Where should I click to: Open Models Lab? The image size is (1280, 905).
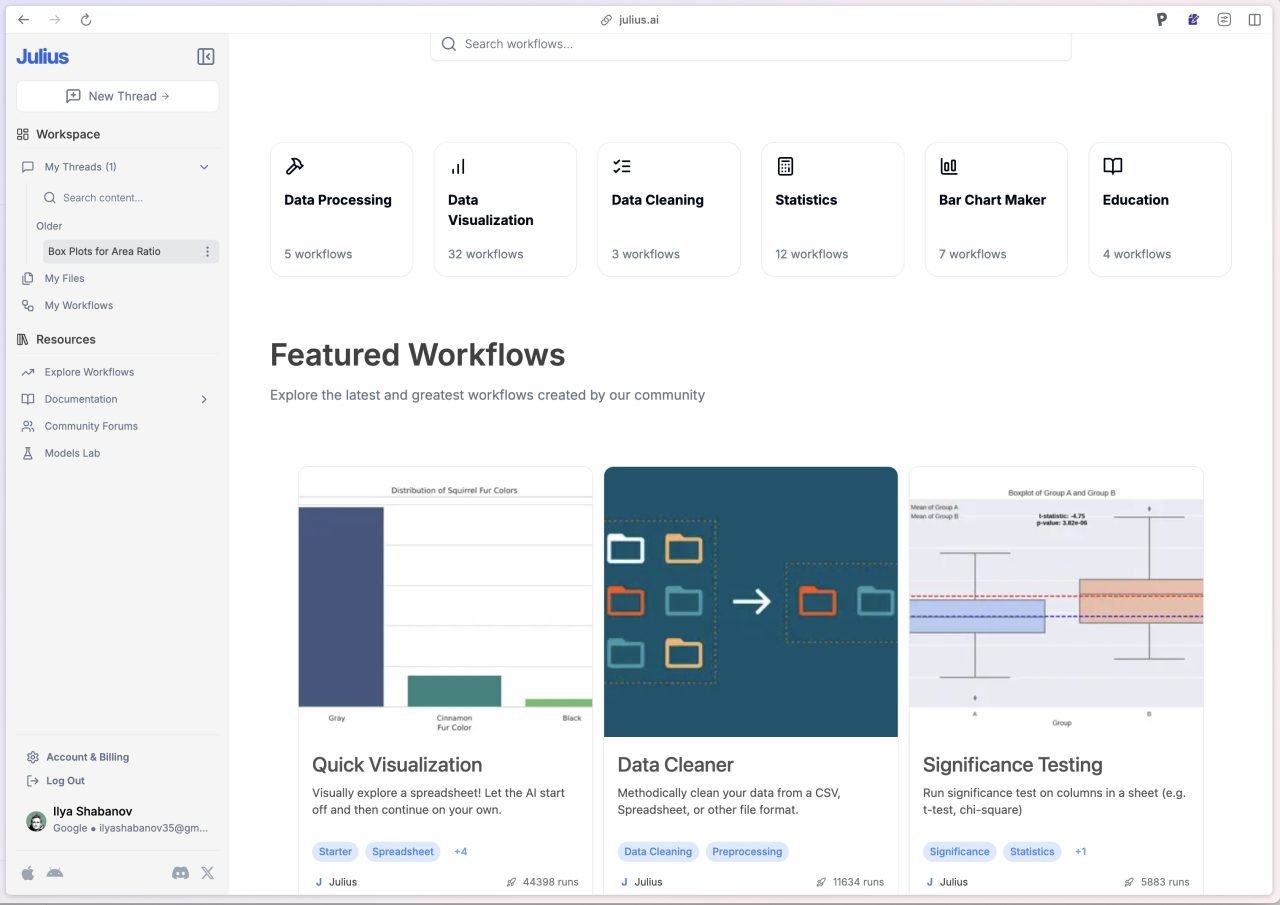click(72, 453)
